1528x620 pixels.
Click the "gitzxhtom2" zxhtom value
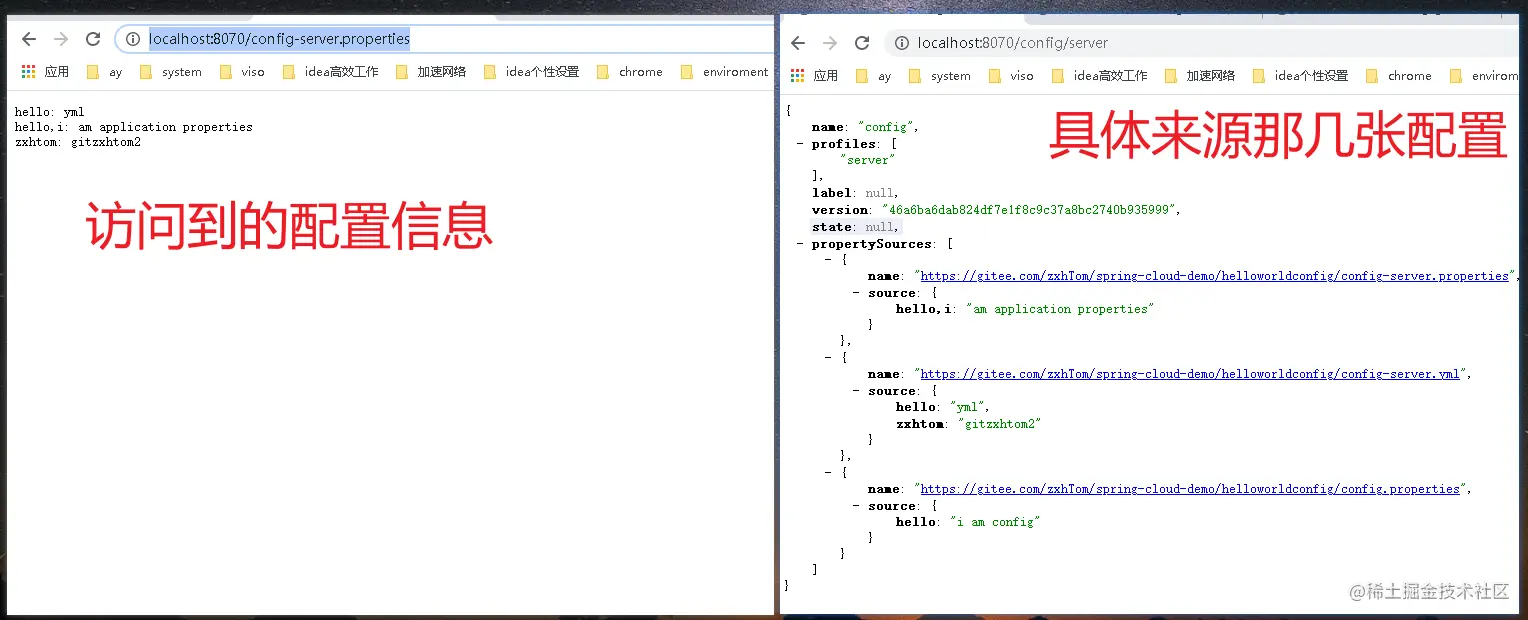999,424
